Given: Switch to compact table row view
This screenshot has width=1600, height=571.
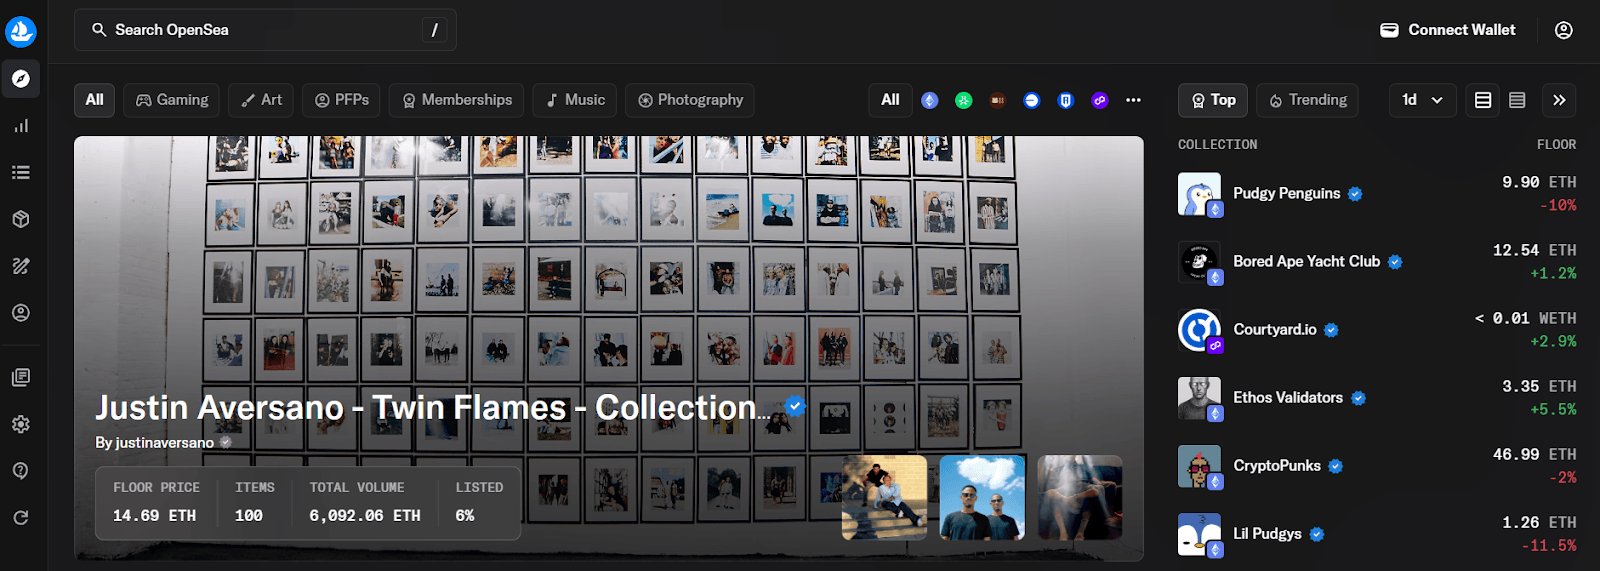Looking at the screenshot, I should click(x=1517, y=100).
